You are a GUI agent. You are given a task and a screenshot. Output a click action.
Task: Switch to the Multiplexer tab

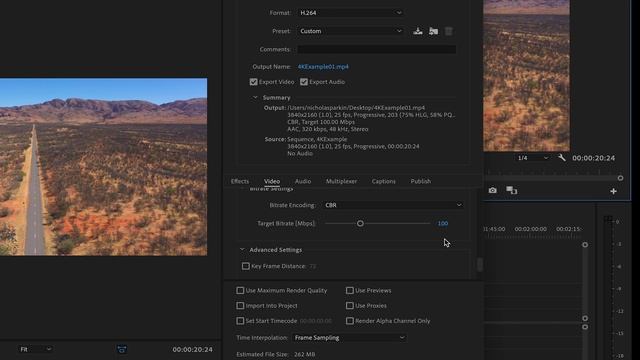point(341,181)
